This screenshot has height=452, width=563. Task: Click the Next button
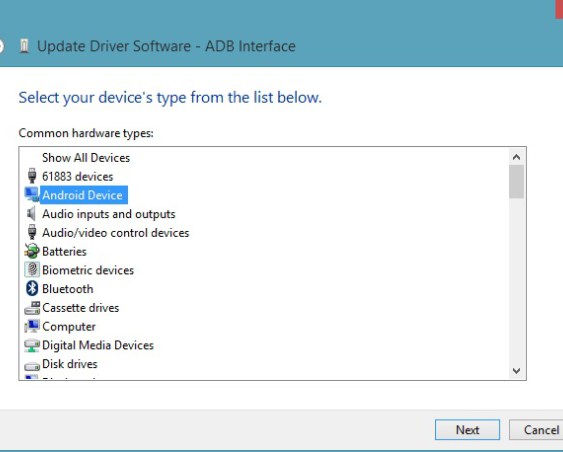[467, 429]
